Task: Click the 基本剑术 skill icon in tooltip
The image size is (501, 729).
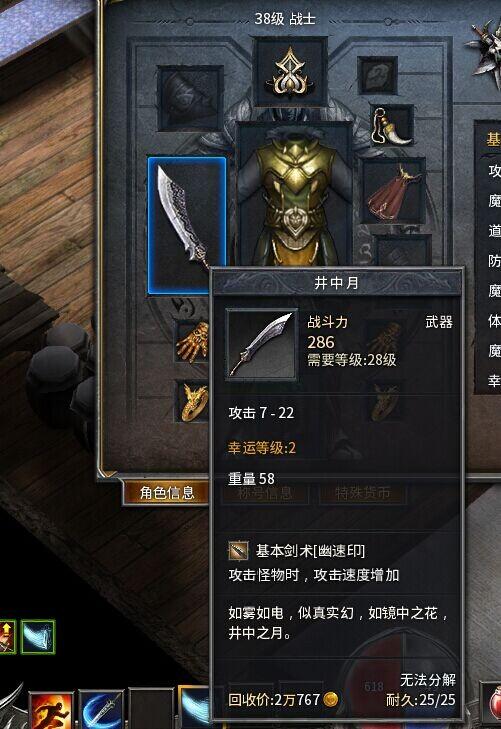Action: (x=238, y=551)
